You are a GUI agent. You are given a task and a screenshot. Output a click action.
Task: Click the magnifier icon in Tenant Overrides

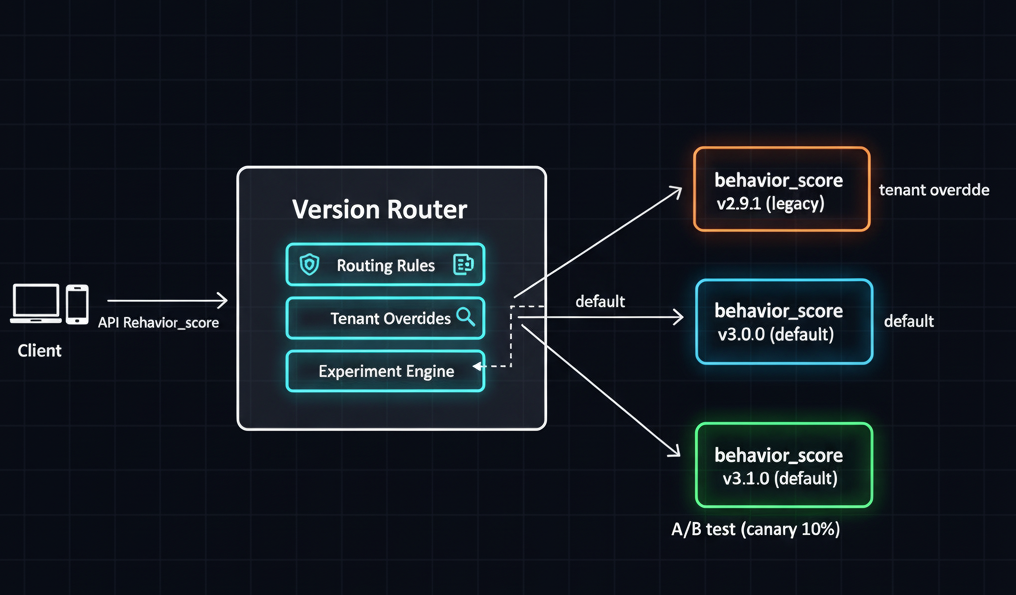(465, 317)
